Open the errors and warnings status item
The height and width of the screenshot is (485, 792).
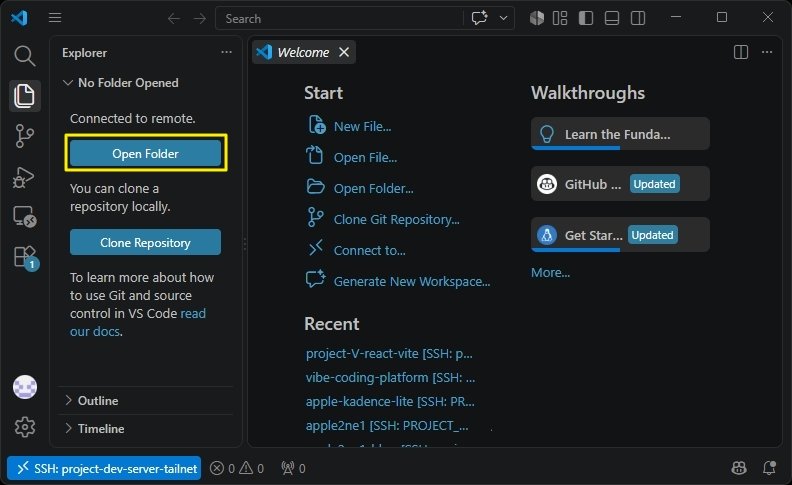(237, 468)
